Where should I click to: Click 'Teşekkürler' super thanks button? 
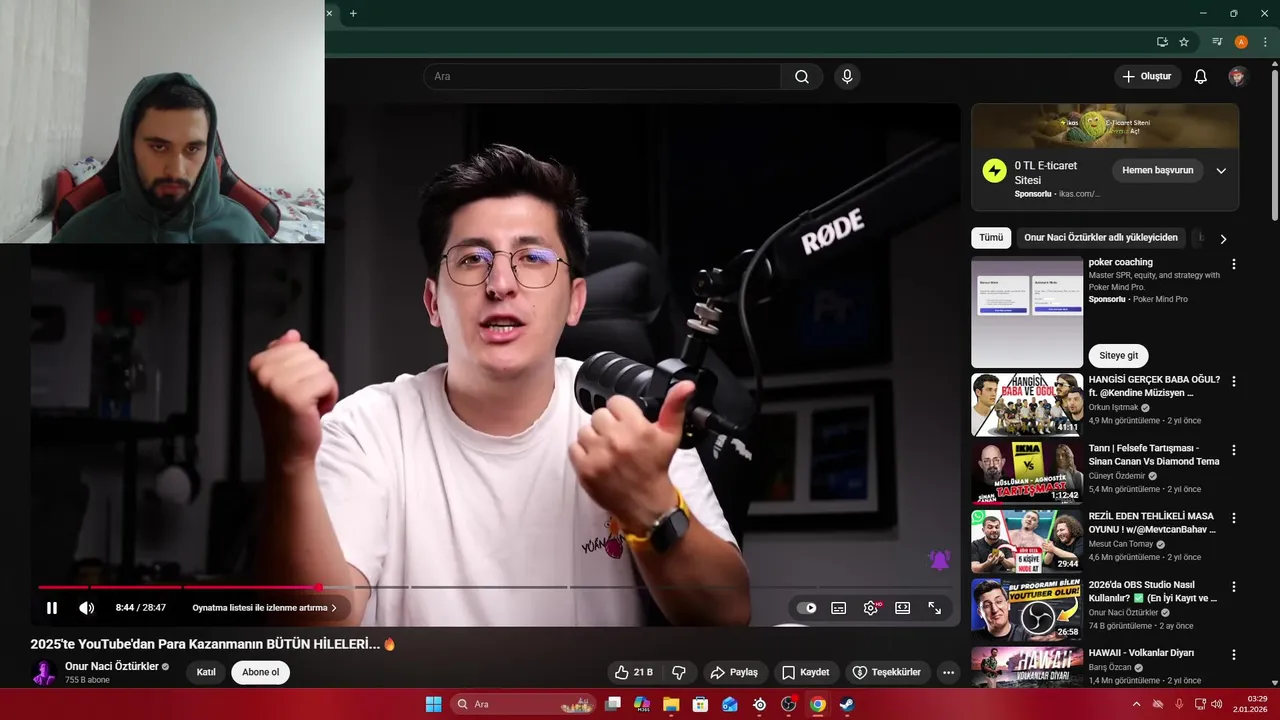887,672
